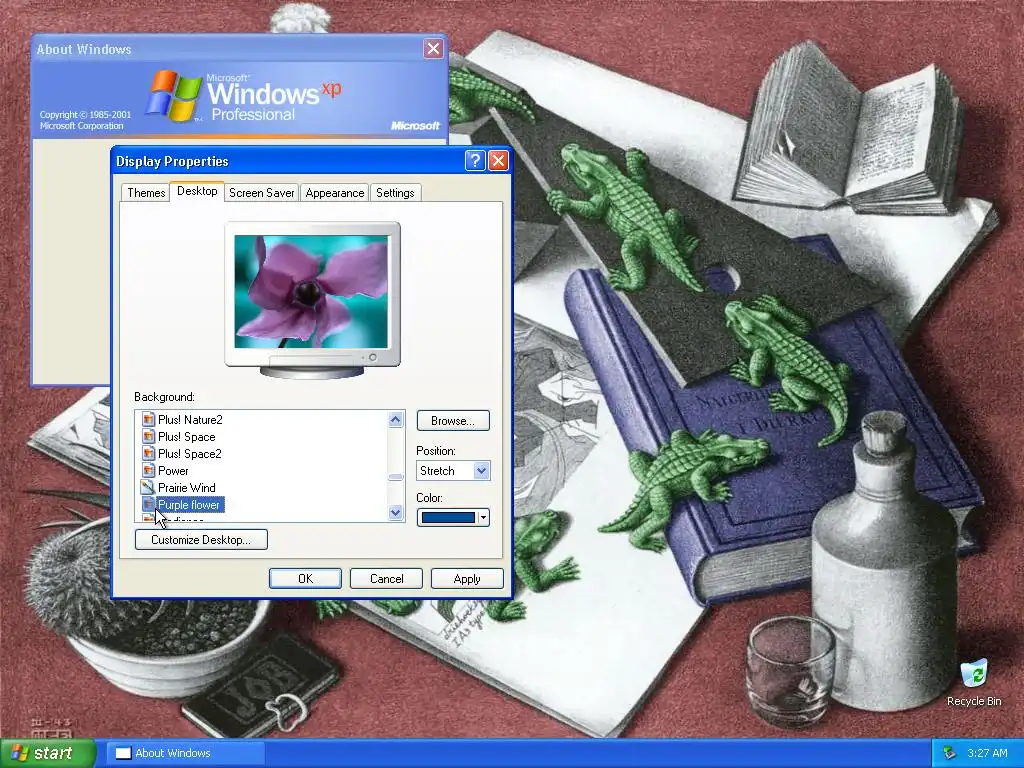Click the Prairie Wind bitmap icon
Viewport: 1024px width, 768px height.
[x=149, y=487]
